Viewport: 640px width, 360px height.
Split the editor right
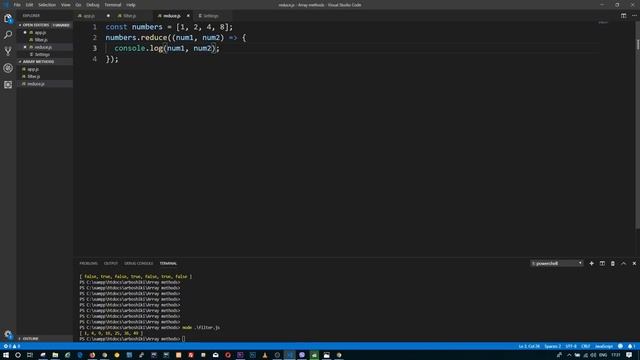click(623, 16)
